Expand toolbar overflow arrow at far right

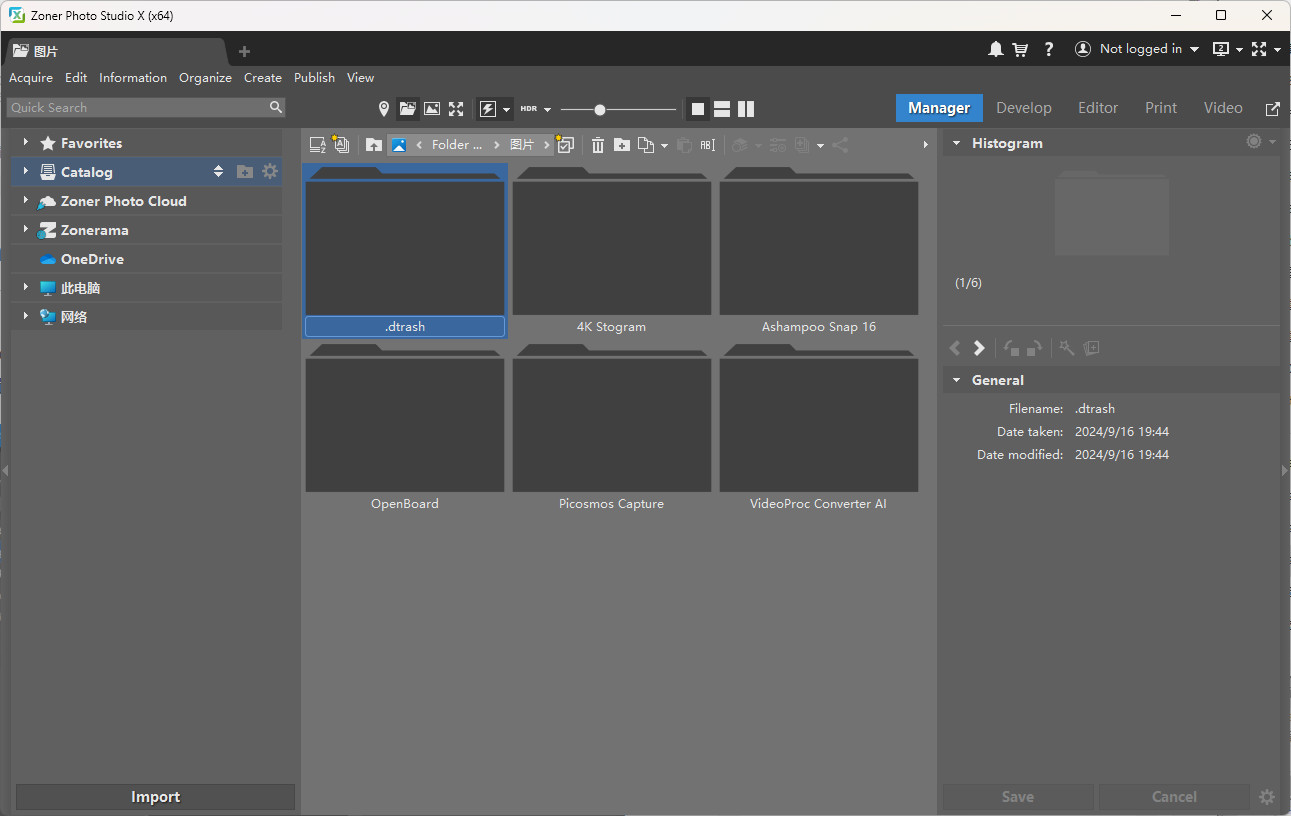tap(925, 145)
